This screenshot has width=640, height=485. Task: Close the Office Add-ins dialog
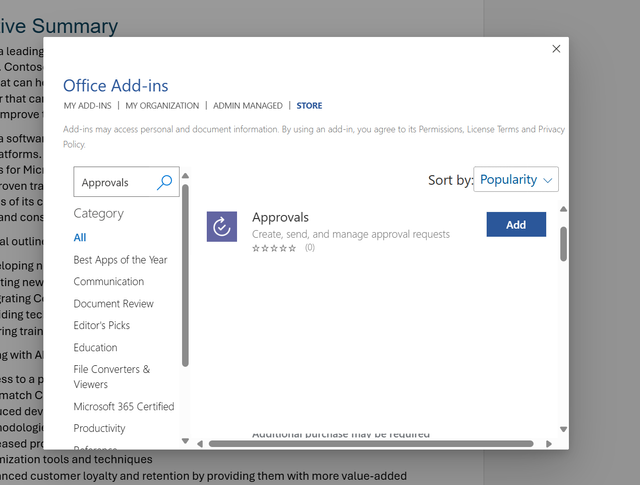coord(556,49)
